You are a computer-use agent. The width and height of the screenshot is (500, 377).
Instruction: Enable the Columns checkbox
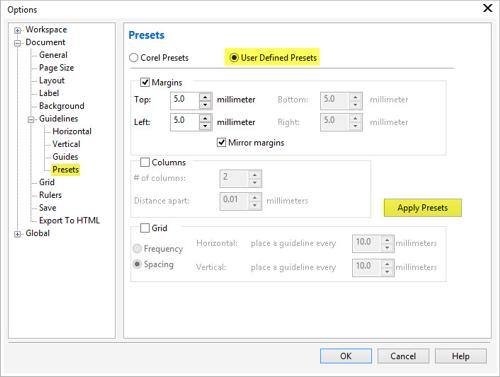point(145,162)
